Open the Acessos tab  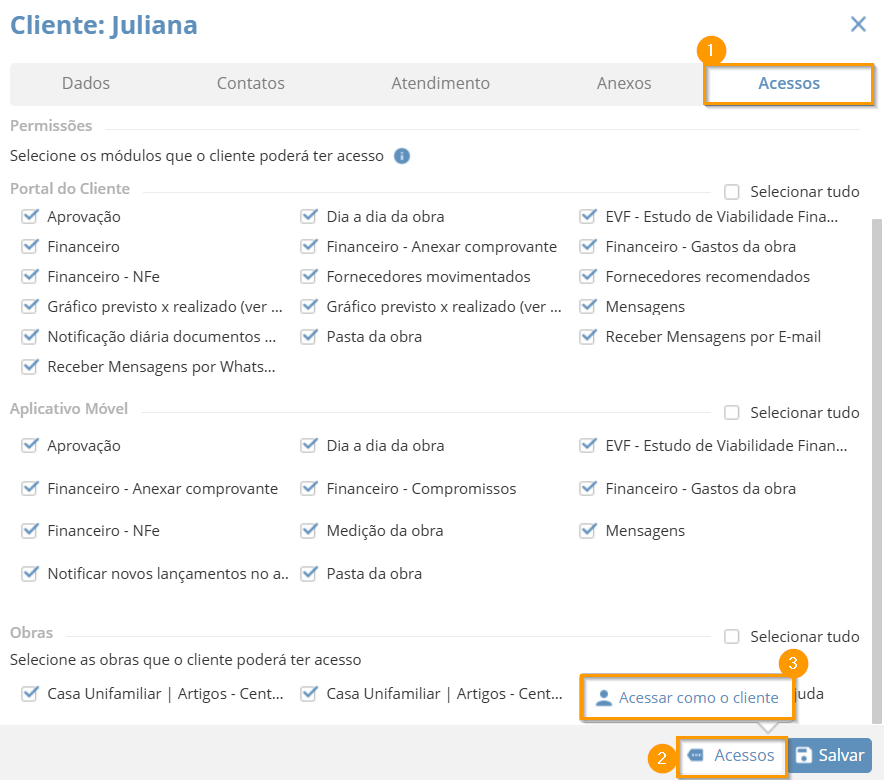point(788,83)
